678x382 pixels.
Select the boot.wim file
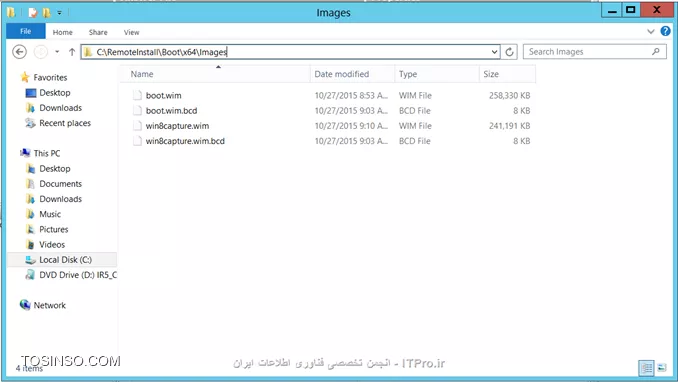(x=163, y=96)
